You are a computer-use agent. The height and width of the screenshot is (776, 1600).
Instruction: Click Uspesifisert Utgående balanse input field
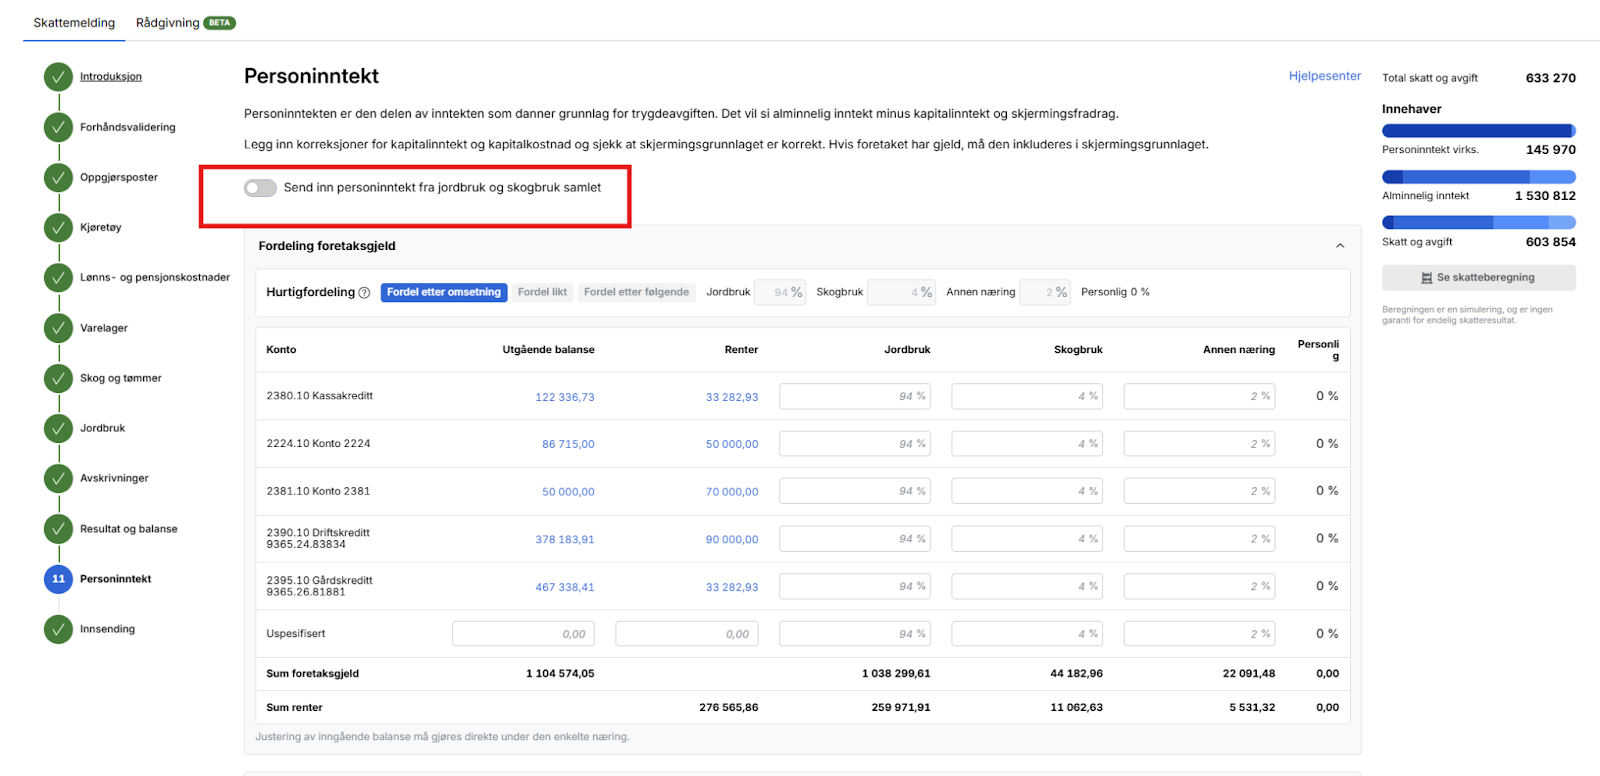coord(523,634)
